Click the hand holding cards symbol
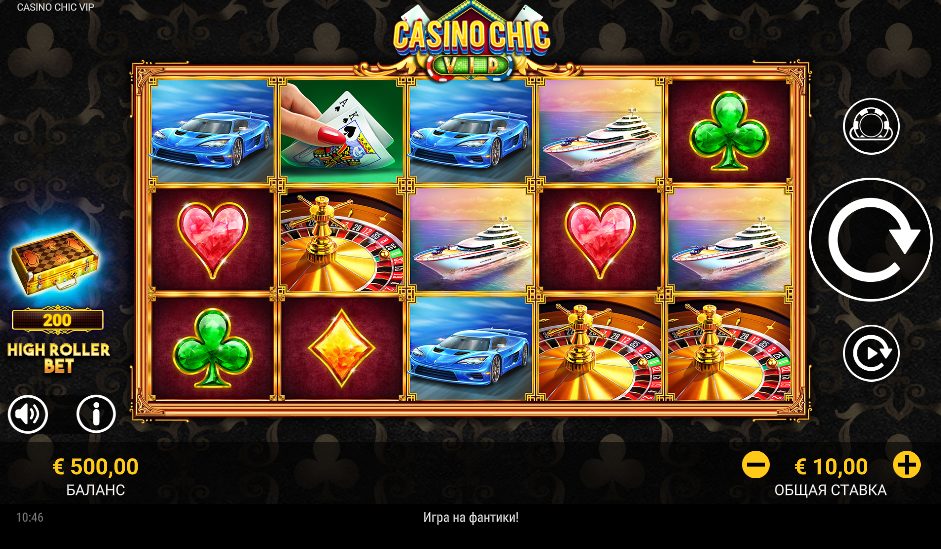The image size is (941, 549). 341,131
